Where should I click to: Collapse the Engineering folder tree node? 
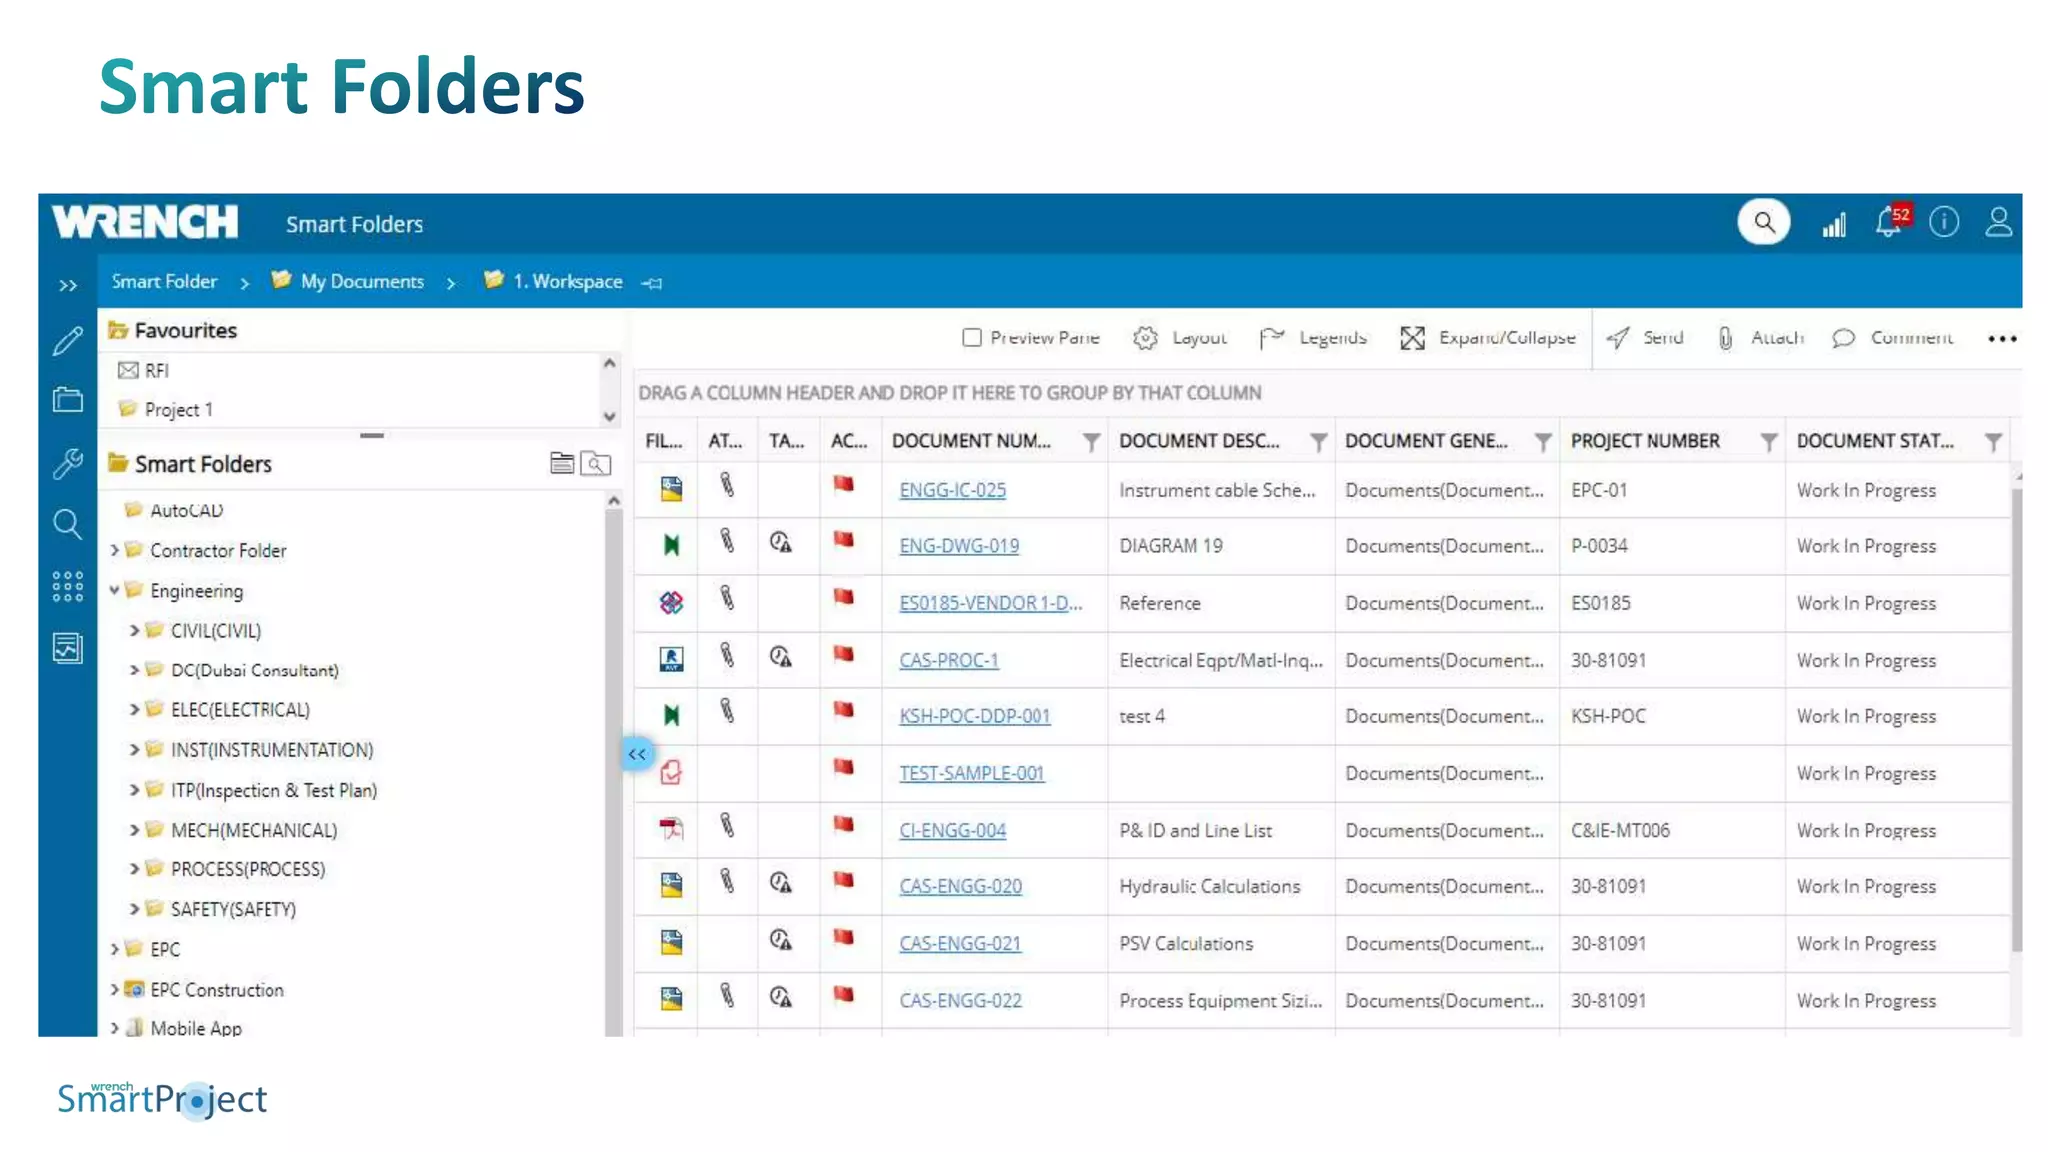coord(114,590)
